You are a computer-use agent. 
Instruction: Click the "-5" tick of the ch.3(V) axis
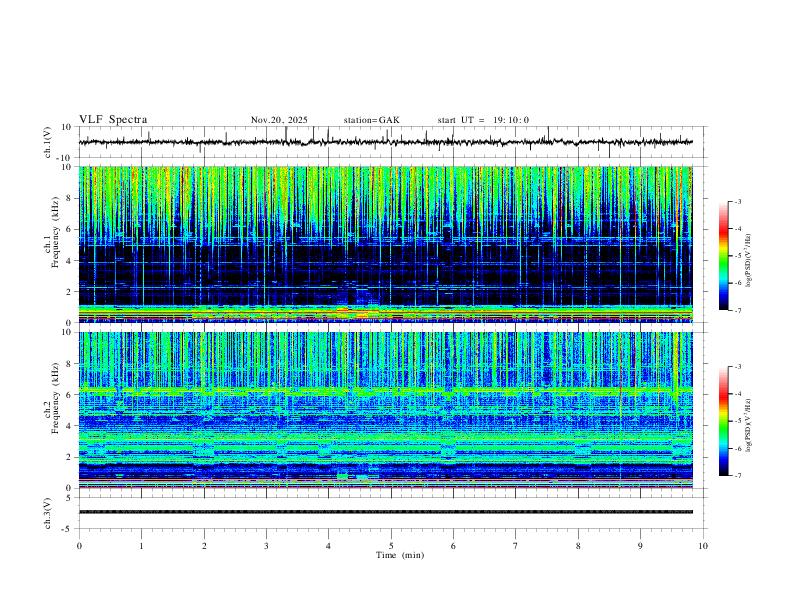[x=67, y=529]
